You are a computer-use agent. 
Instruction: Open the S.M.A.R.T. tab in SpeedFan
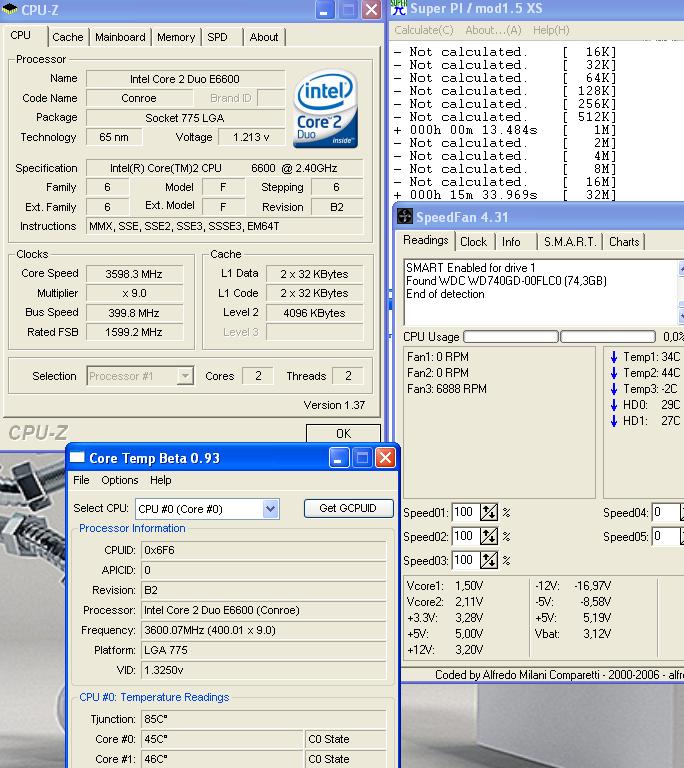coord(570,242)
